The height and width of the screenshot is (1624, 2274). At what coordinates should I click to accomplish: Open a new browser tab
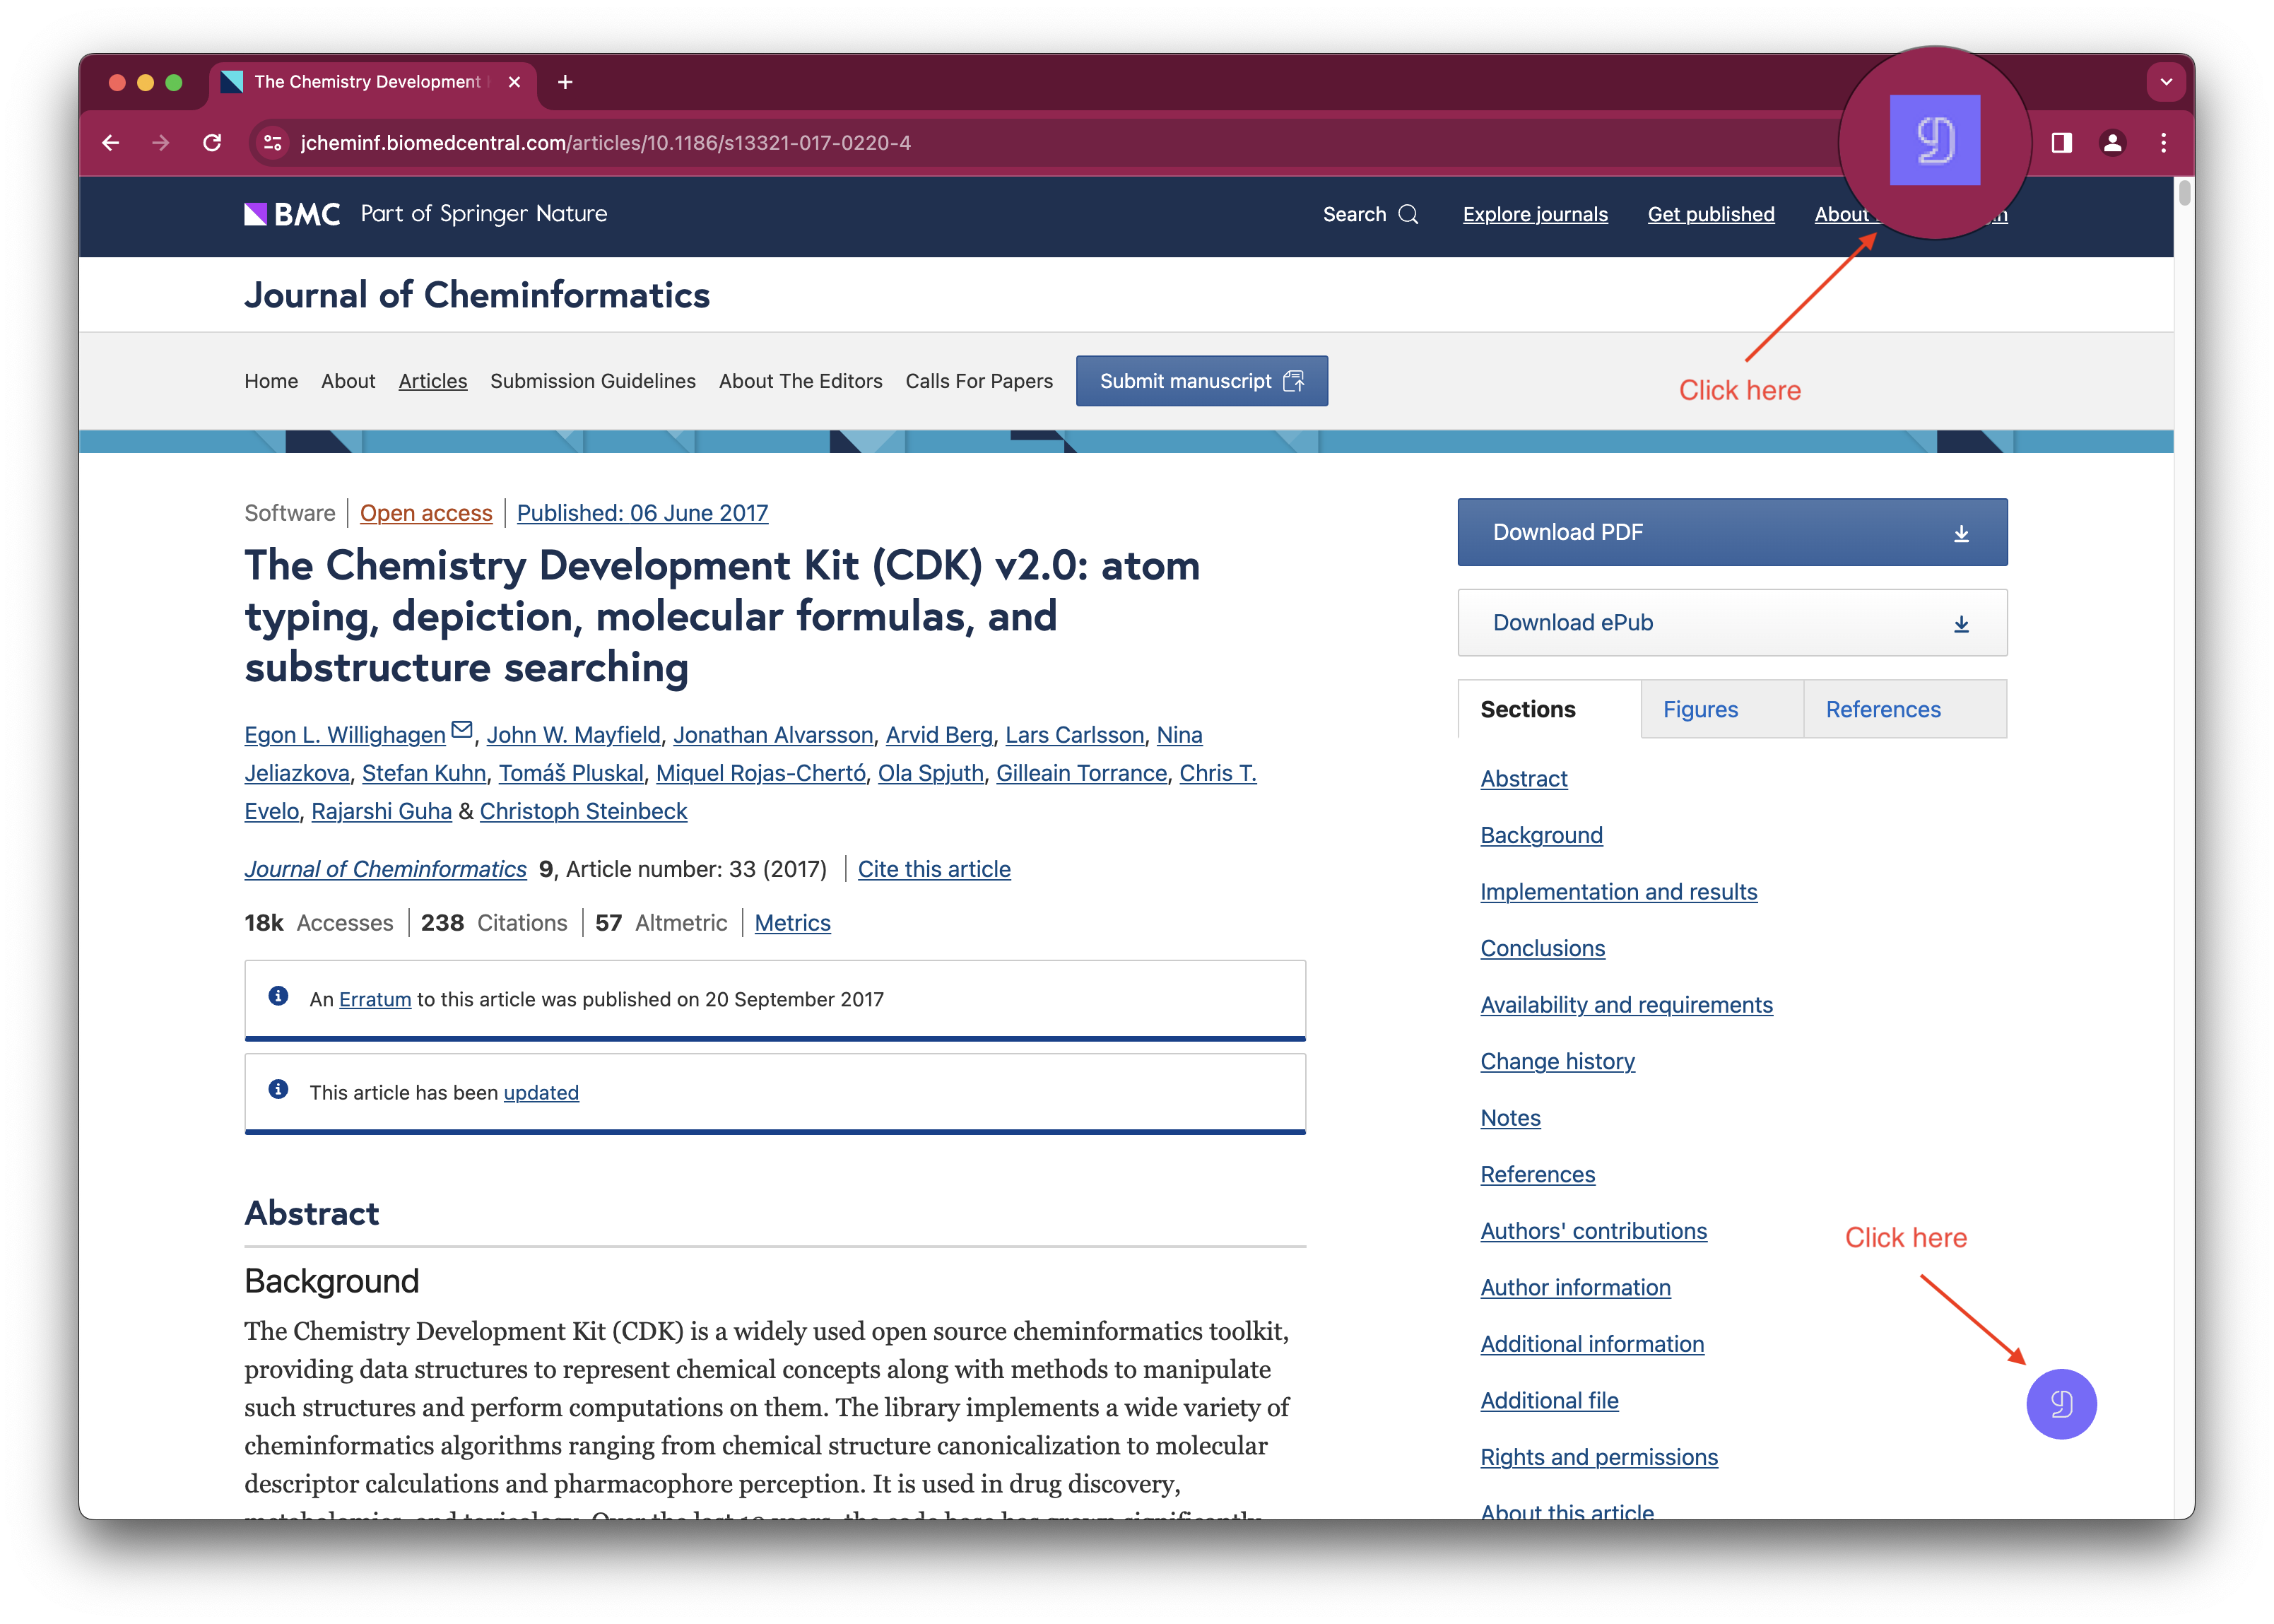tap(565, 82)
